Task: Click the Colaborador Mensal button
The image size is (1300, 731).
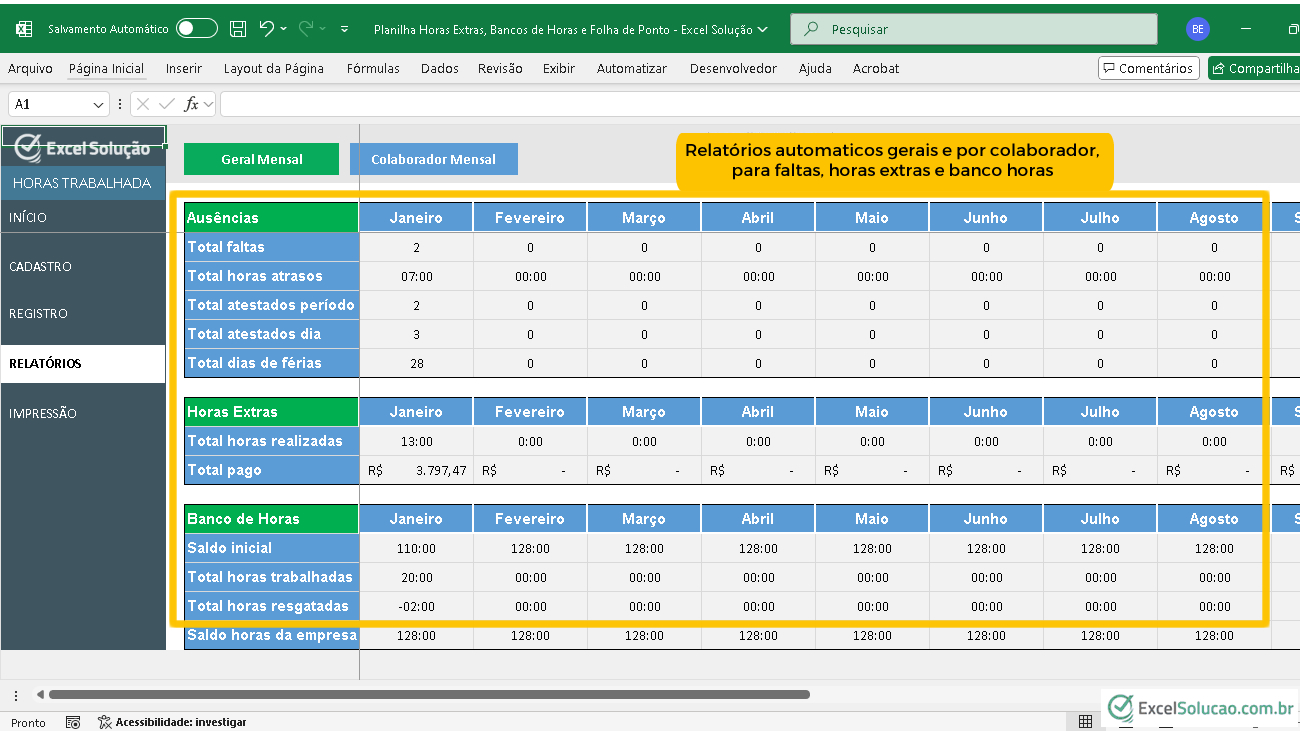Action: [433, 159]
